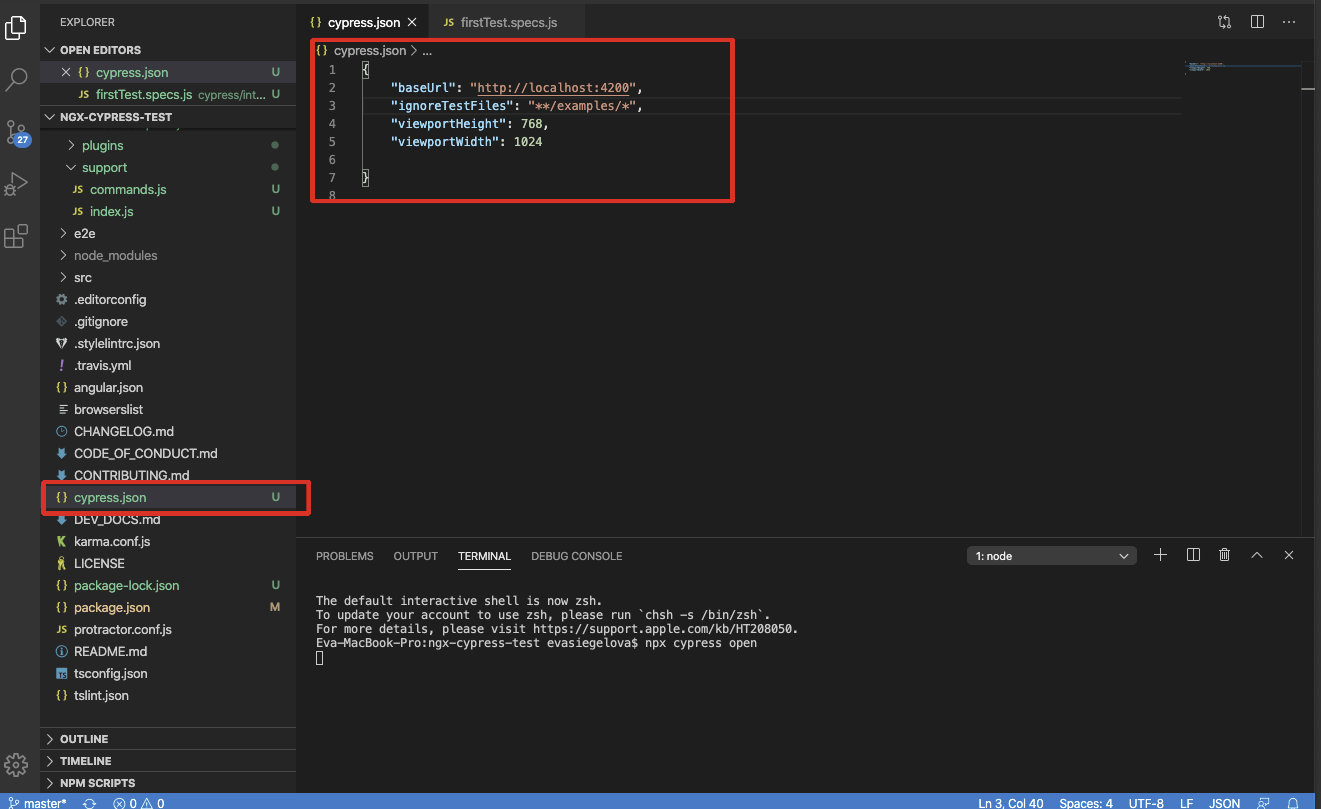Split the terminal pane
The height and width of the screenshot is (809, 1321).
click(x=1193, y=555)
